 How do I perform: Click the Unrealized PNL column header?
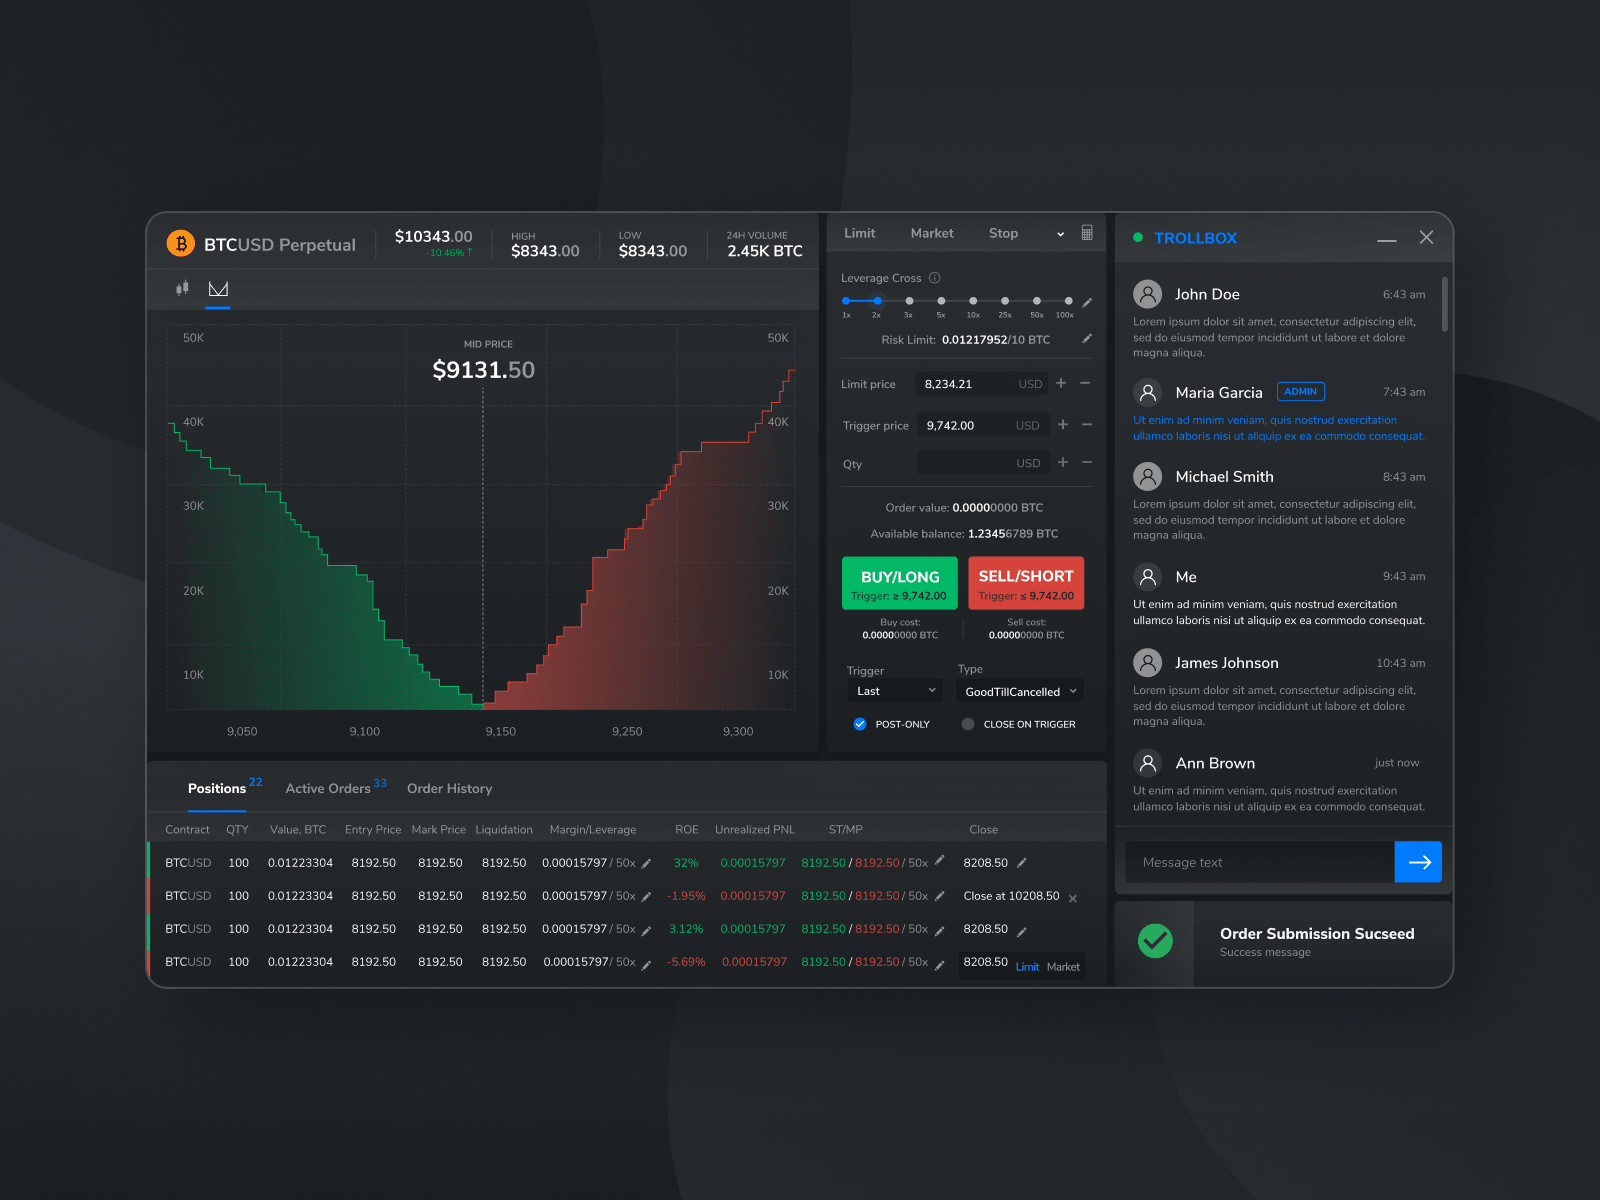coord(755,830)
